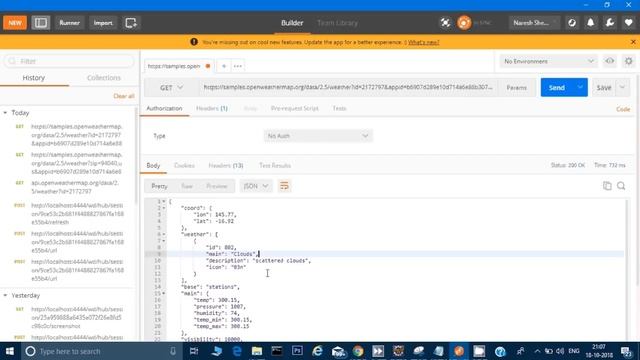Viewport: 640px width, 360px height.
Task: Click the Code link
Action: pos(623,109)
